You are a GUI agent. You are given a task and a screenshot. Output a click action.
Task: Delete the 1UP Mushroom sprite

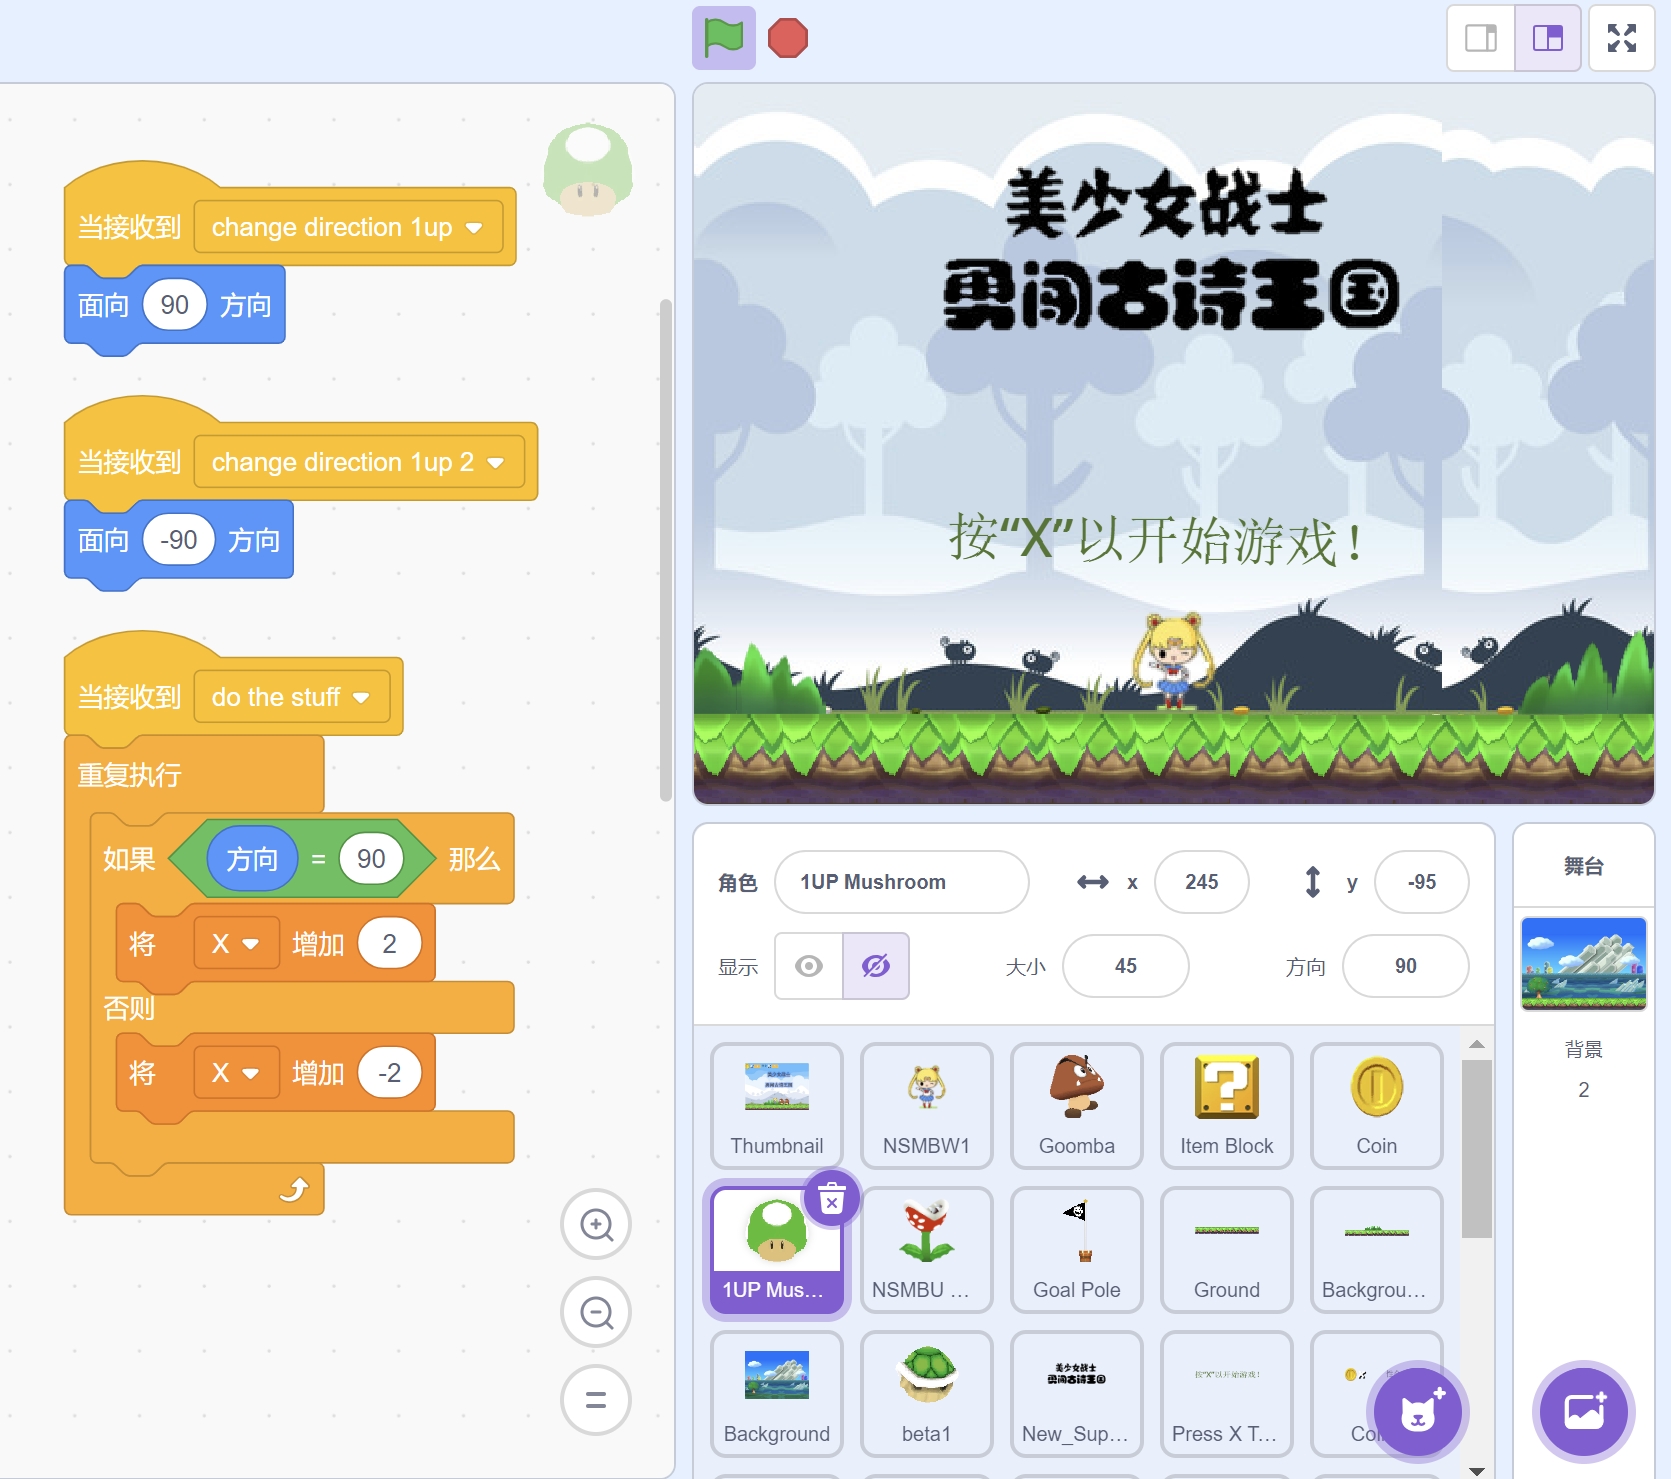pos(832,1197)
